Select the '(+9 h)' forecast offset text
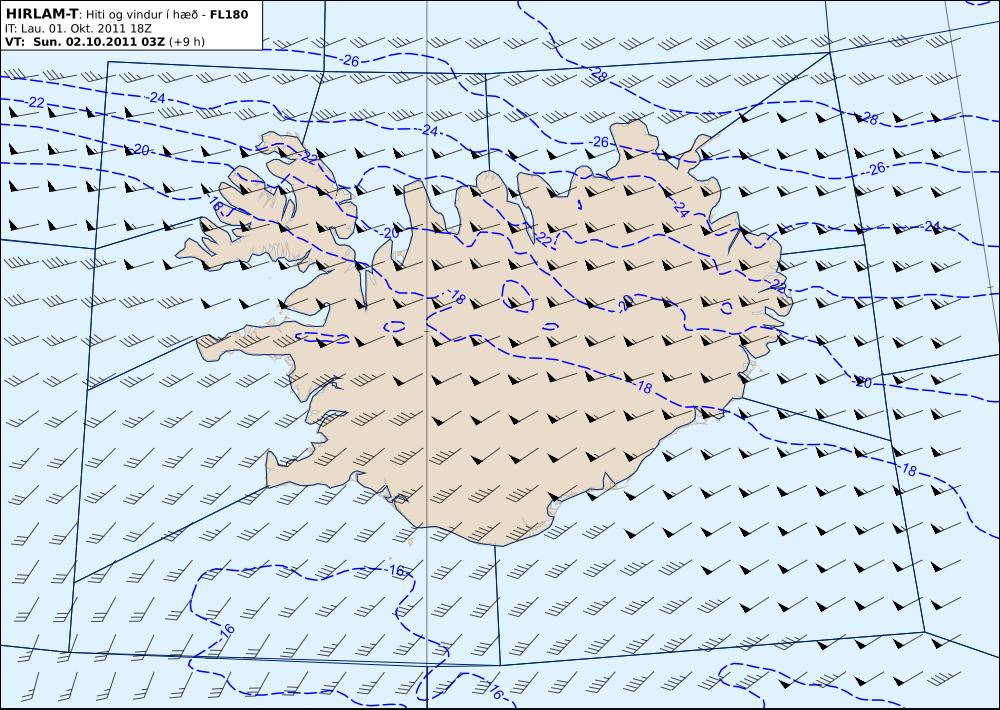 click(187, 41)
